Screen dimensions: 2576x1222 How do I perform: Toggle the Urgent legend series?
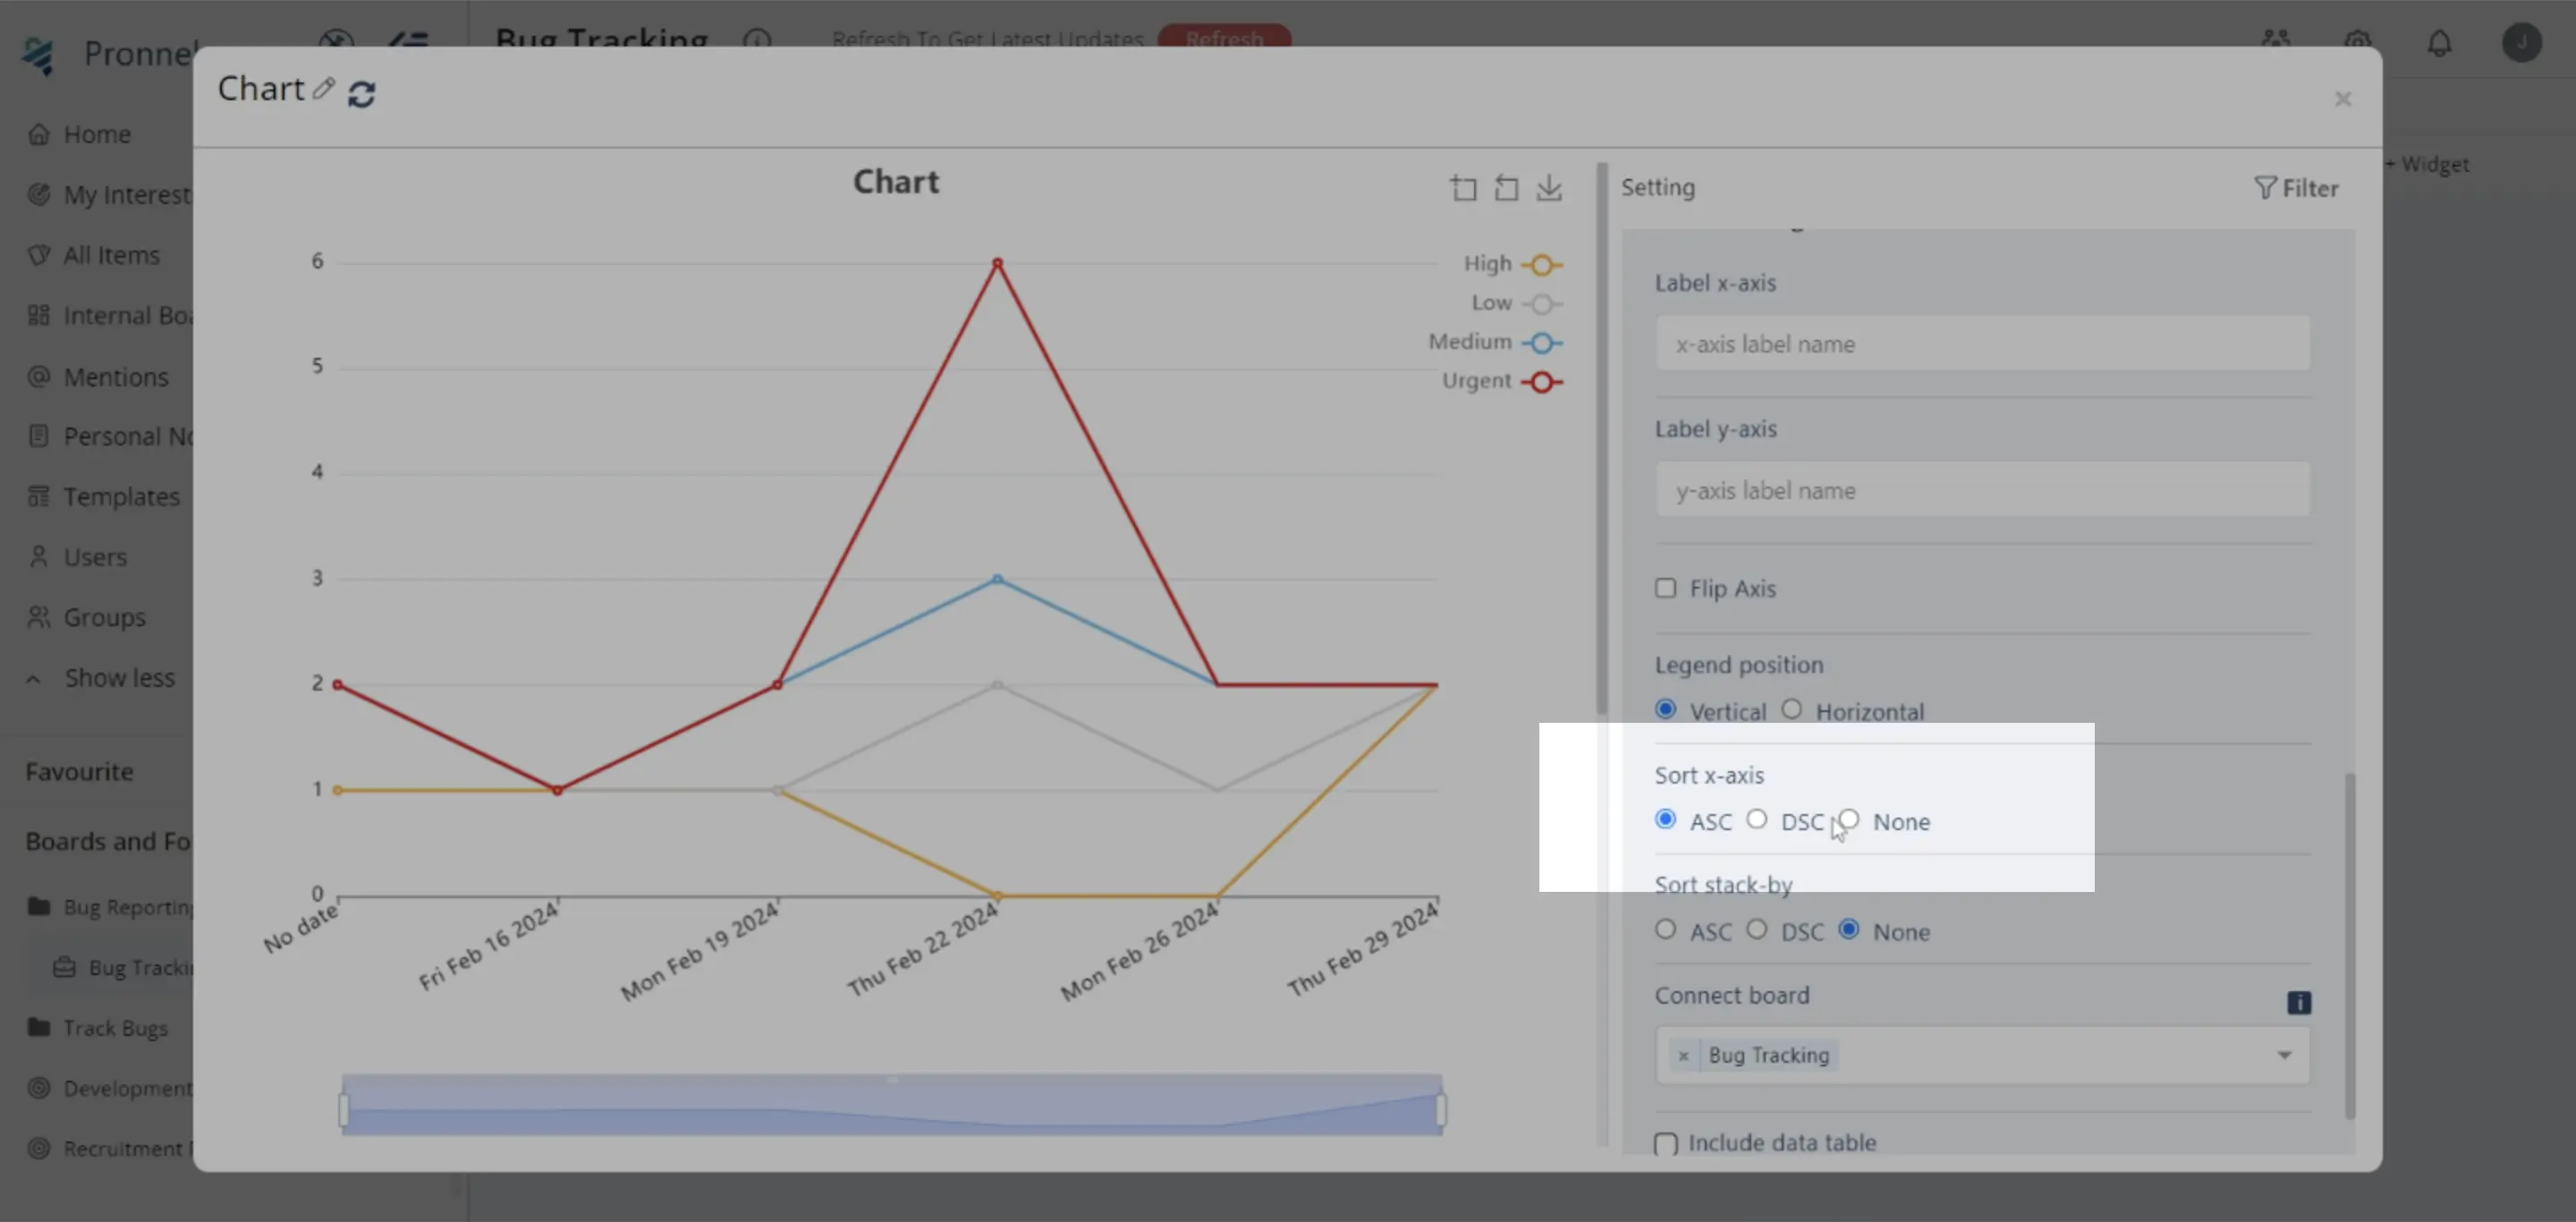tap(1502, 381)
